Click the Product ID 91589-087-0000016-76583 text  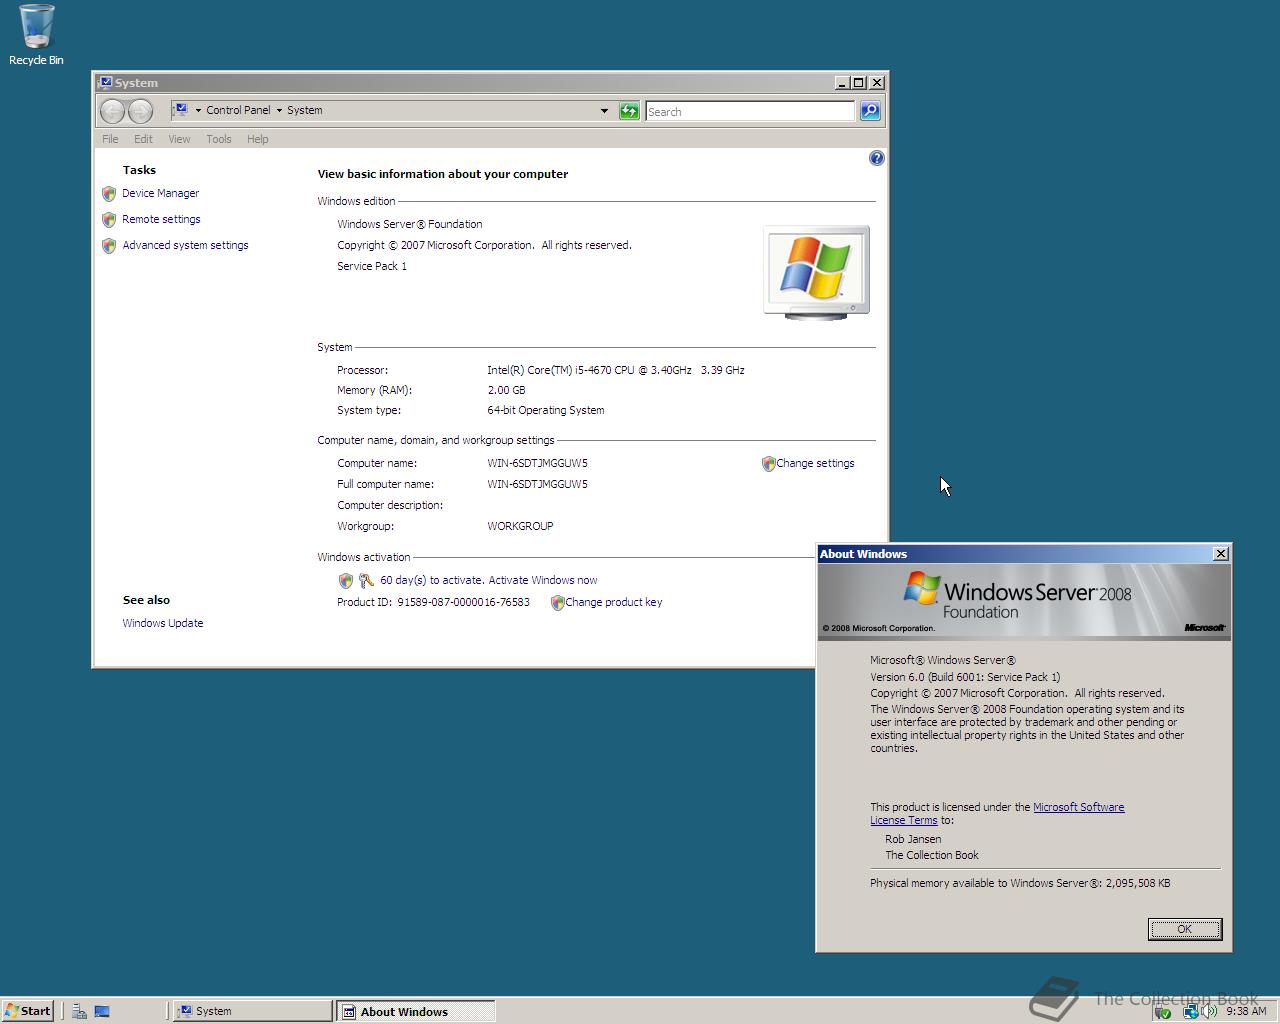pyautogui.click(x=433, y=602)
